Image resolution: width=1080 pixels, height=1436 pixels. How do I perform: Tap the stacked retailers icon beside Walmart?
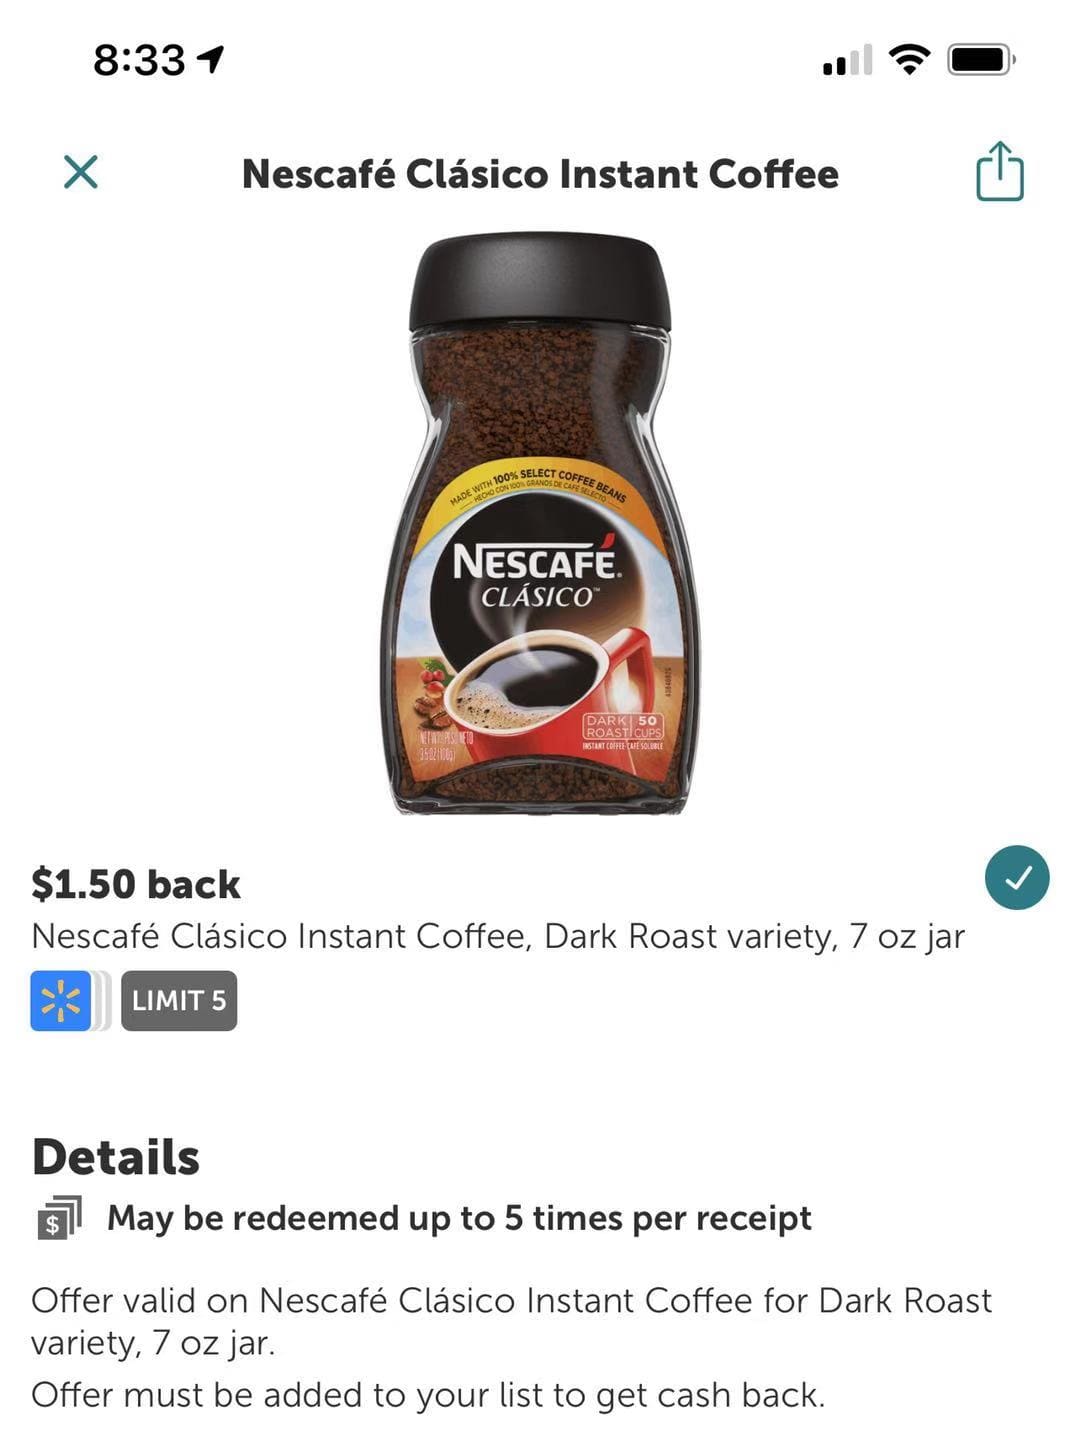(102, 1000)
